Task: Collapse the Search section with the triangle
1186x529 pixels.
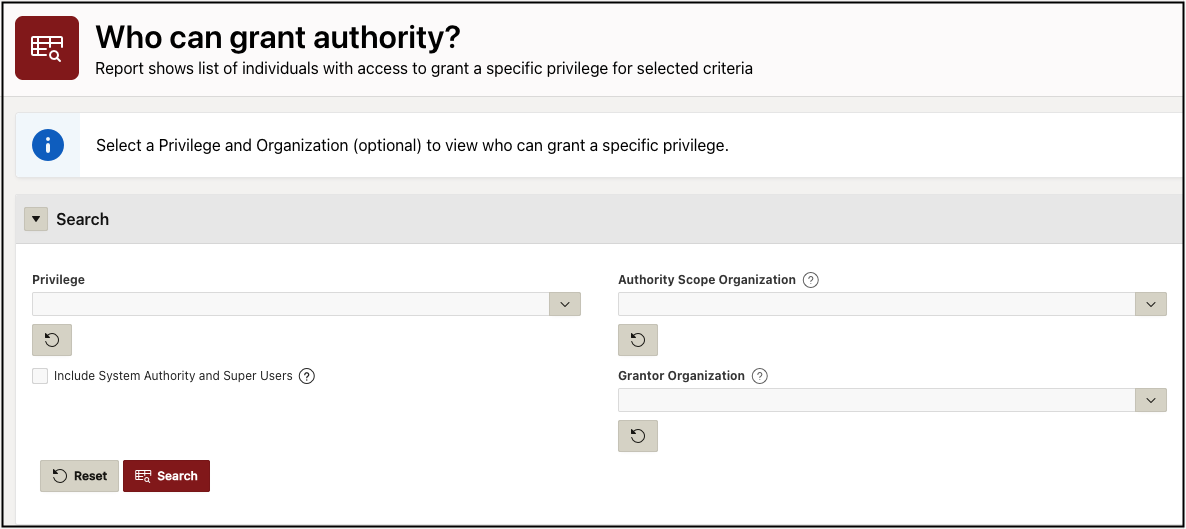Action: point(36,219)
